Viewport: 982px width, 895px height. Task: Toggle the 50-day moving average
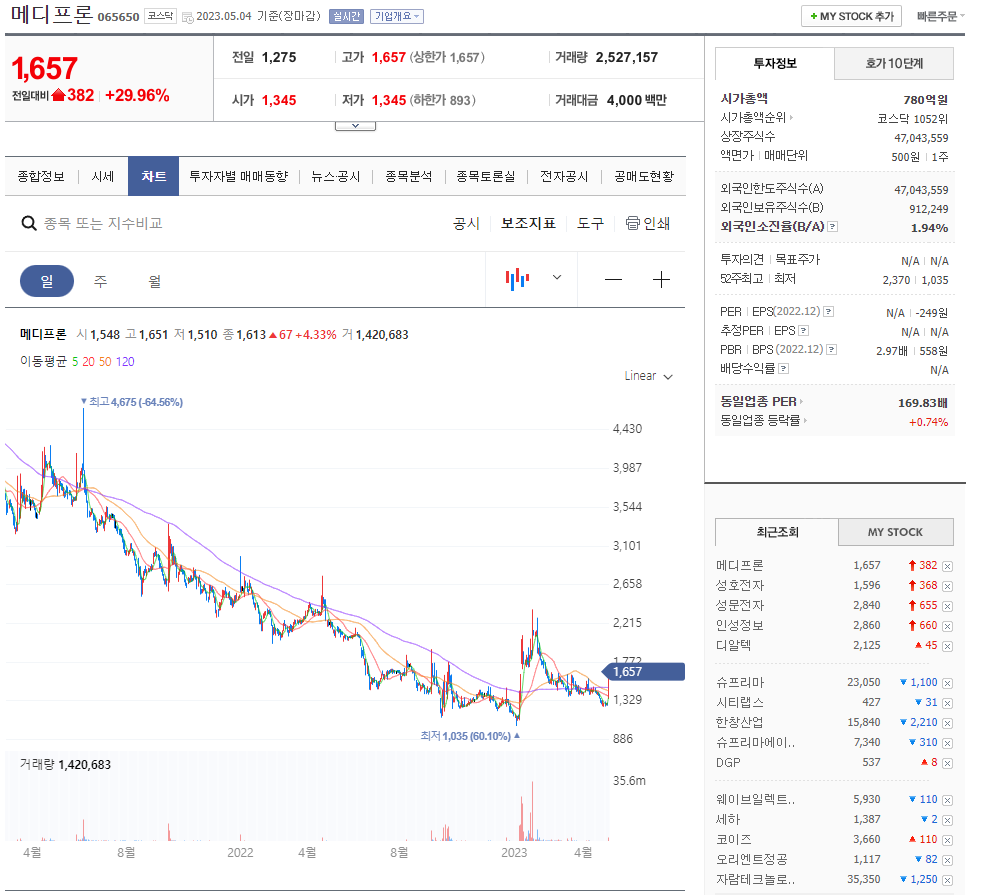point(105,362)
